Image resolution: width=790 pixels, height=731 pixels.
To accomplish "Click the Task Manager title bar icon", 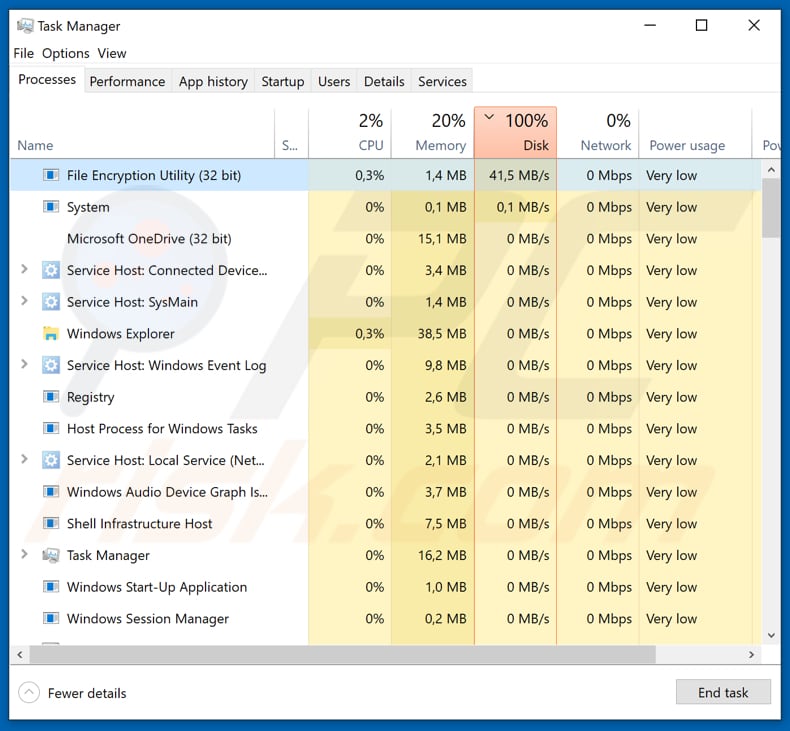I will (25, 26).
